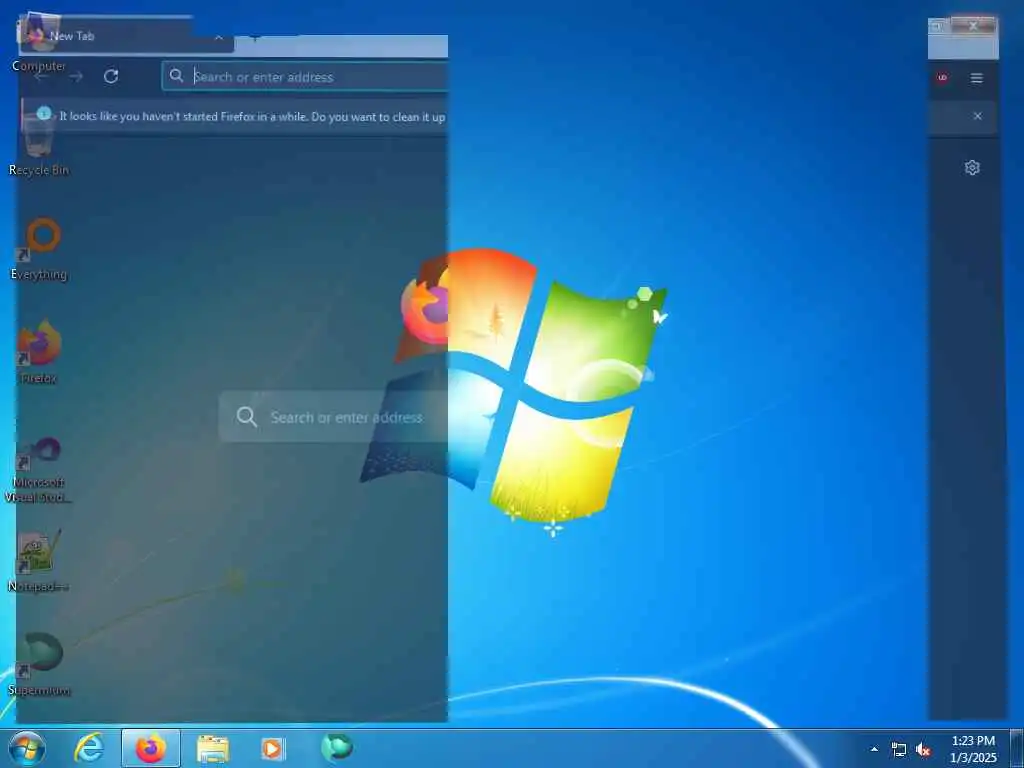Image resolution: width=1024 pixels, height=768 pixels.
Task: Focus the new tab page search box
Action: click(333, 417)
